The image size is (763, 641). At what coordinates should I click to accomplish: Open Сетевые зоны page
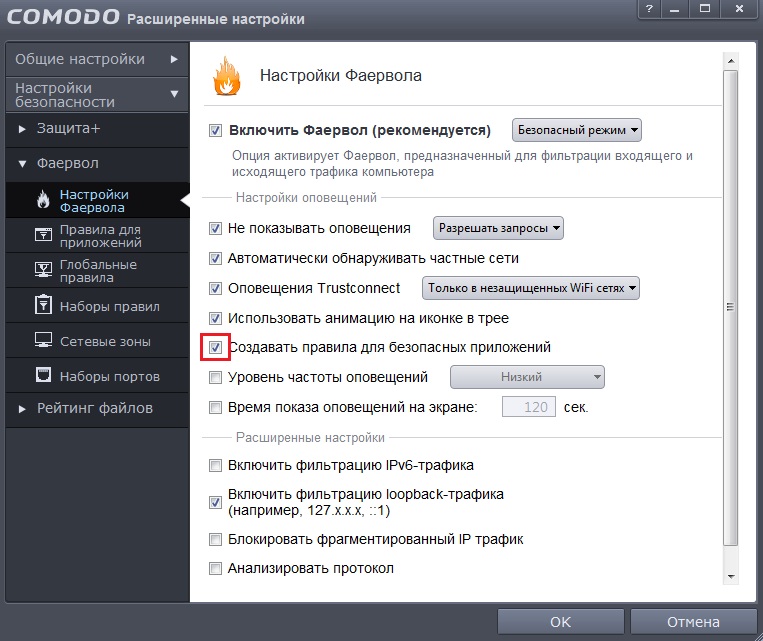tap(97, 341)
